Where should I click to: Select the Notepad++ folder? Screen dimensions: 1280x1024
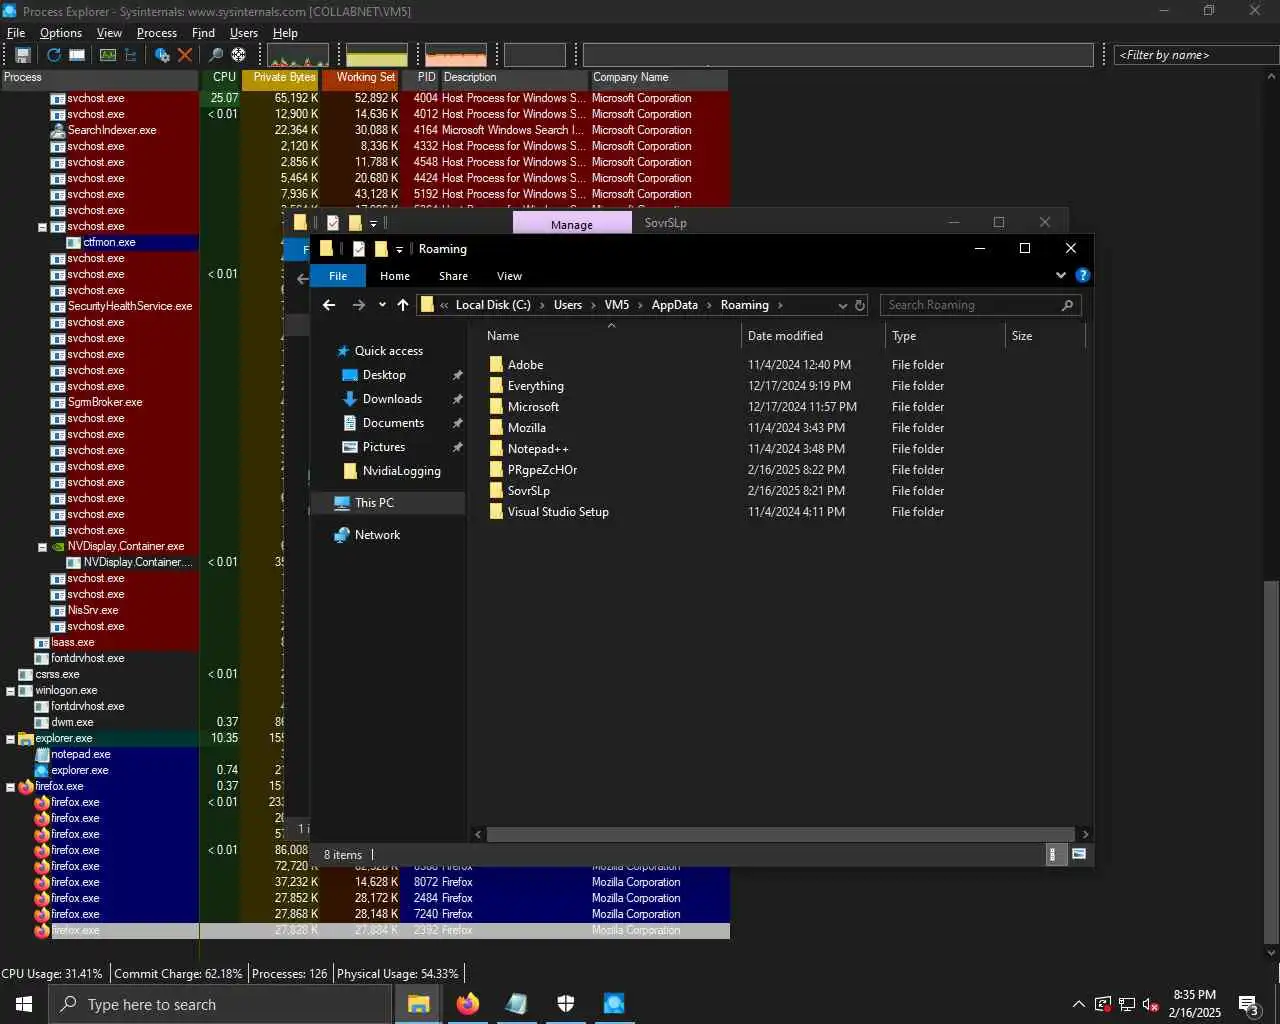coord(537,449)
